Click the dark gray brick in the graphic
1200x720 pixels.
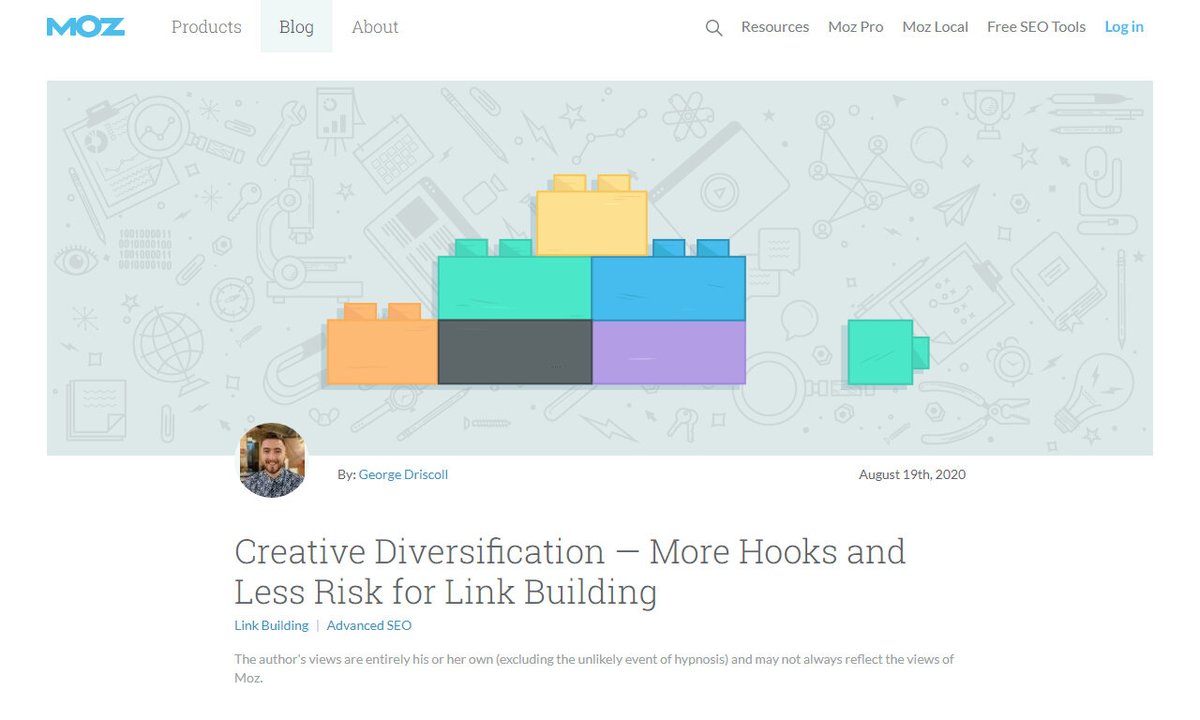click(x=514, y=352)
